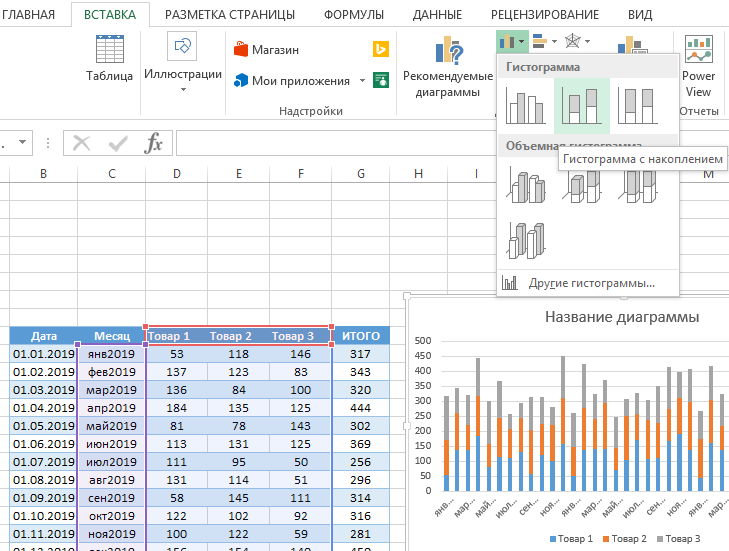Select the 100% stacked column chart thumbnail
Image resolution: width=729 pixels, height=551 pixels.
pyautogui.click(x=637, y=106)
